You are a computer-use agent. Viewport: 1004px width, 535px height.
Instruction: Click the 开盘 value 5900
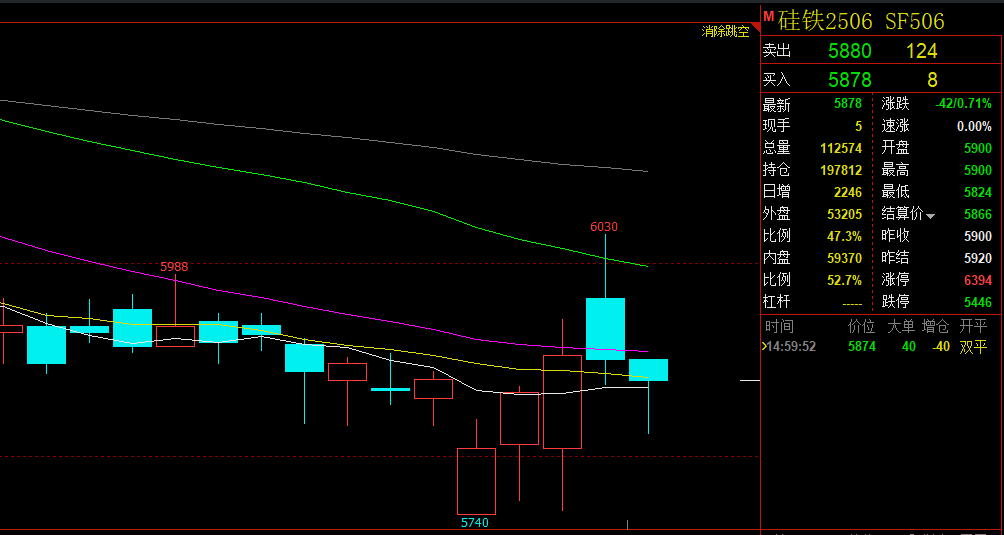978,148
